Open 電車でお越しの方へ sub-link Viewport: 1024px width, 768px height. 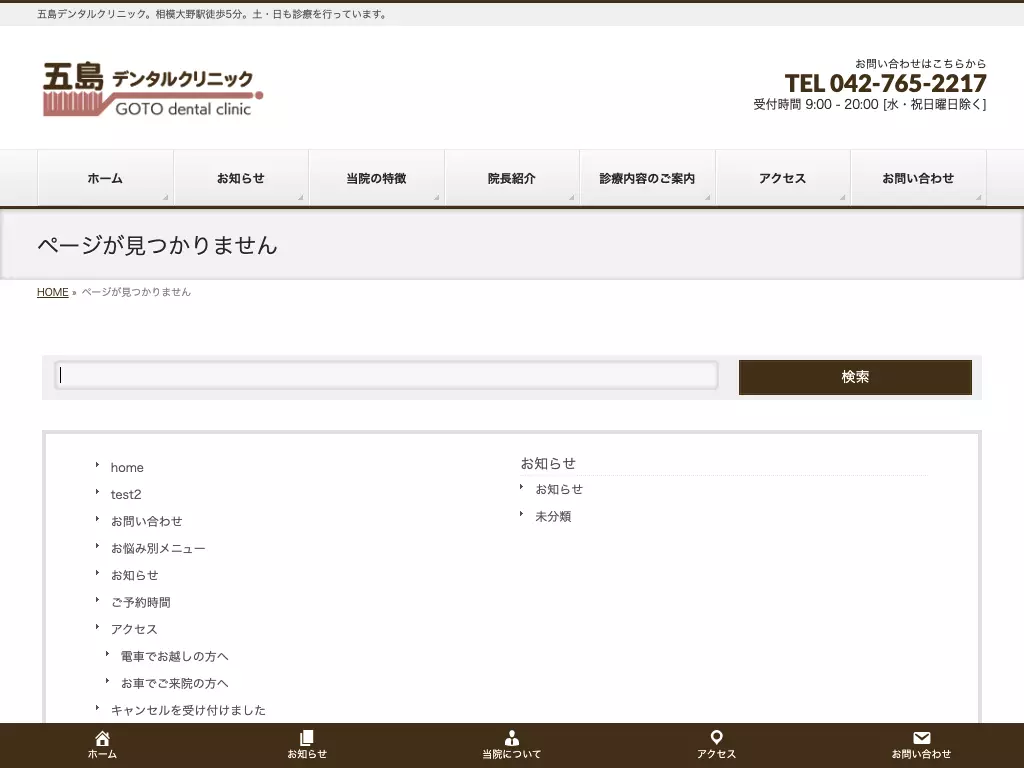point(174,656)
